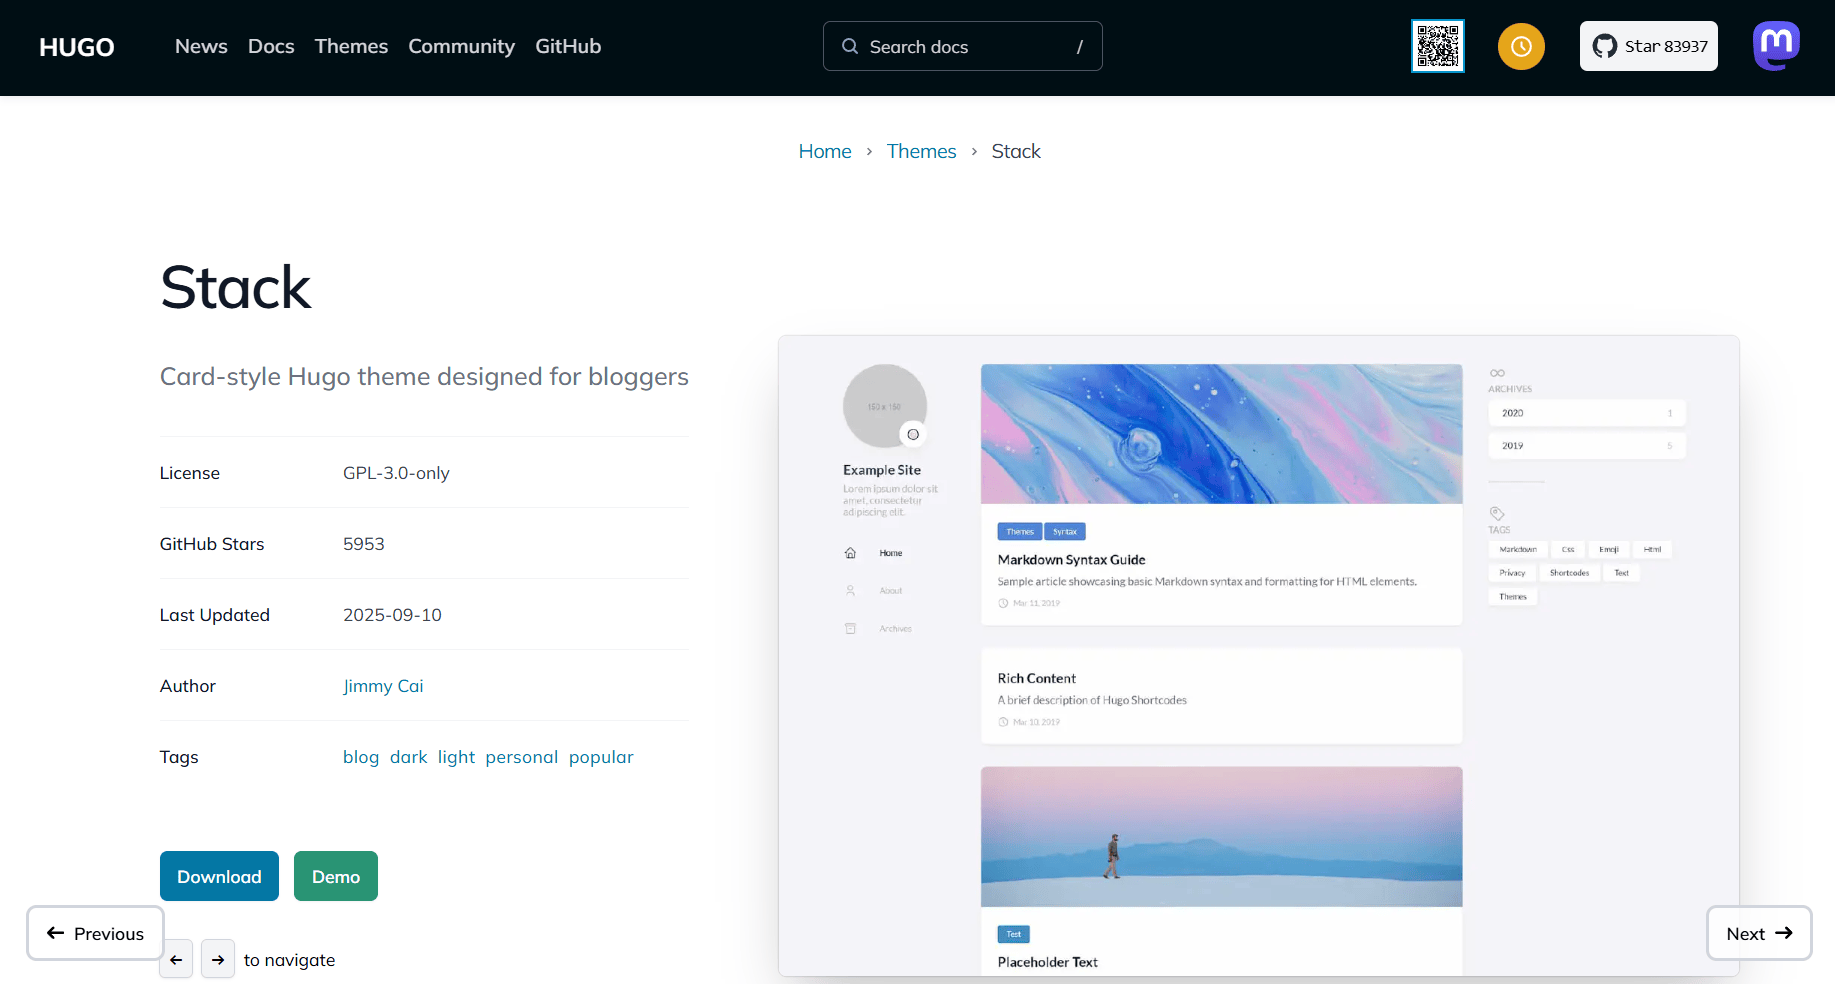The height and width of the screenshot is (984, 1835).
Task: Launch the theme Demo button
Action: (x=336, y=876)
